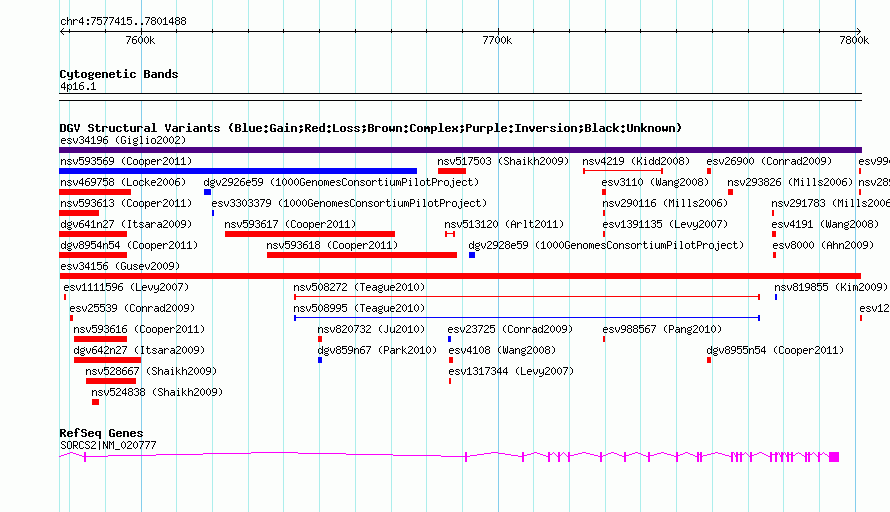Select esv3303379 1000GenomesConsortiumPilotProject variant
This screenshot has height=512, width=890.
coord(213,213)
